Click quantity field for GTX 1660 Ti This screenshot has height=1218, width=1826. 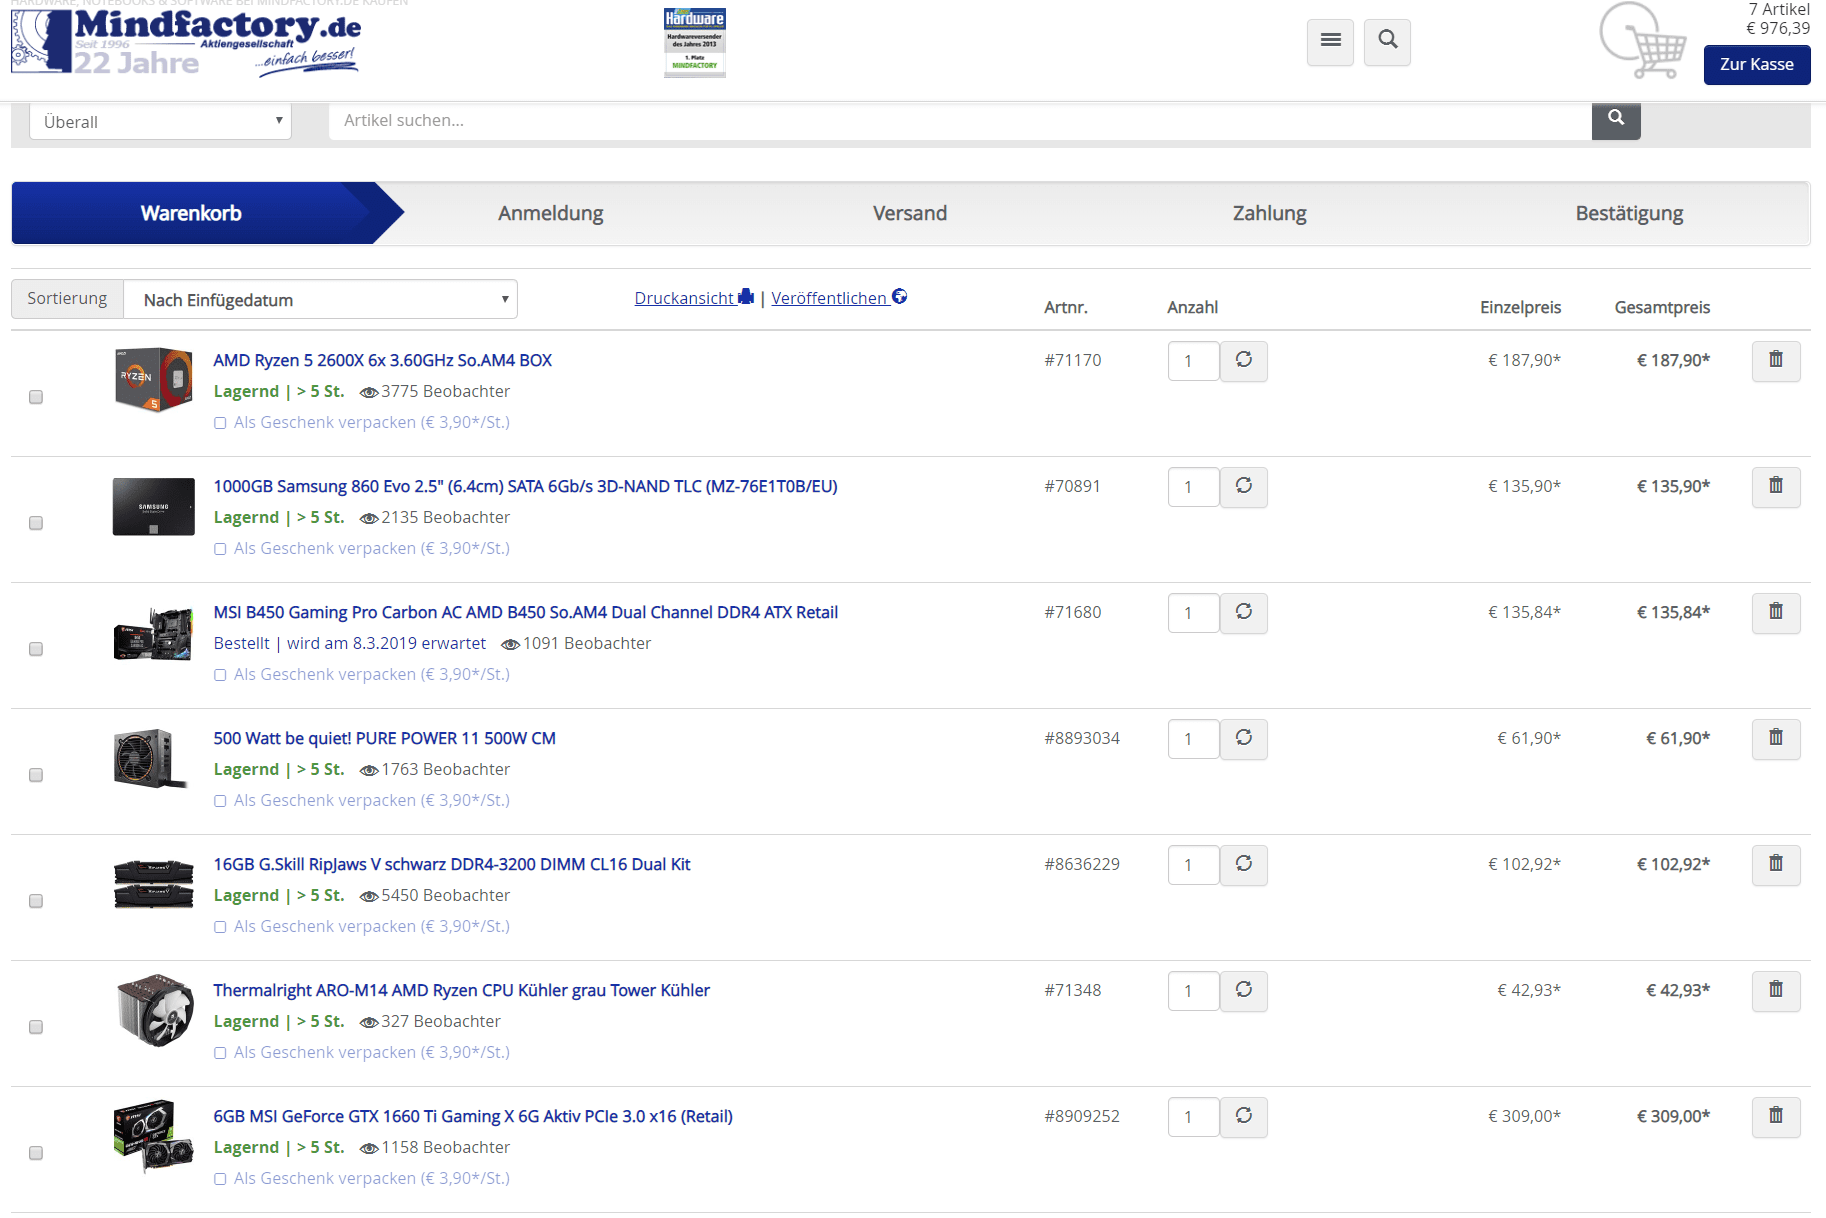(1193, 1117)
